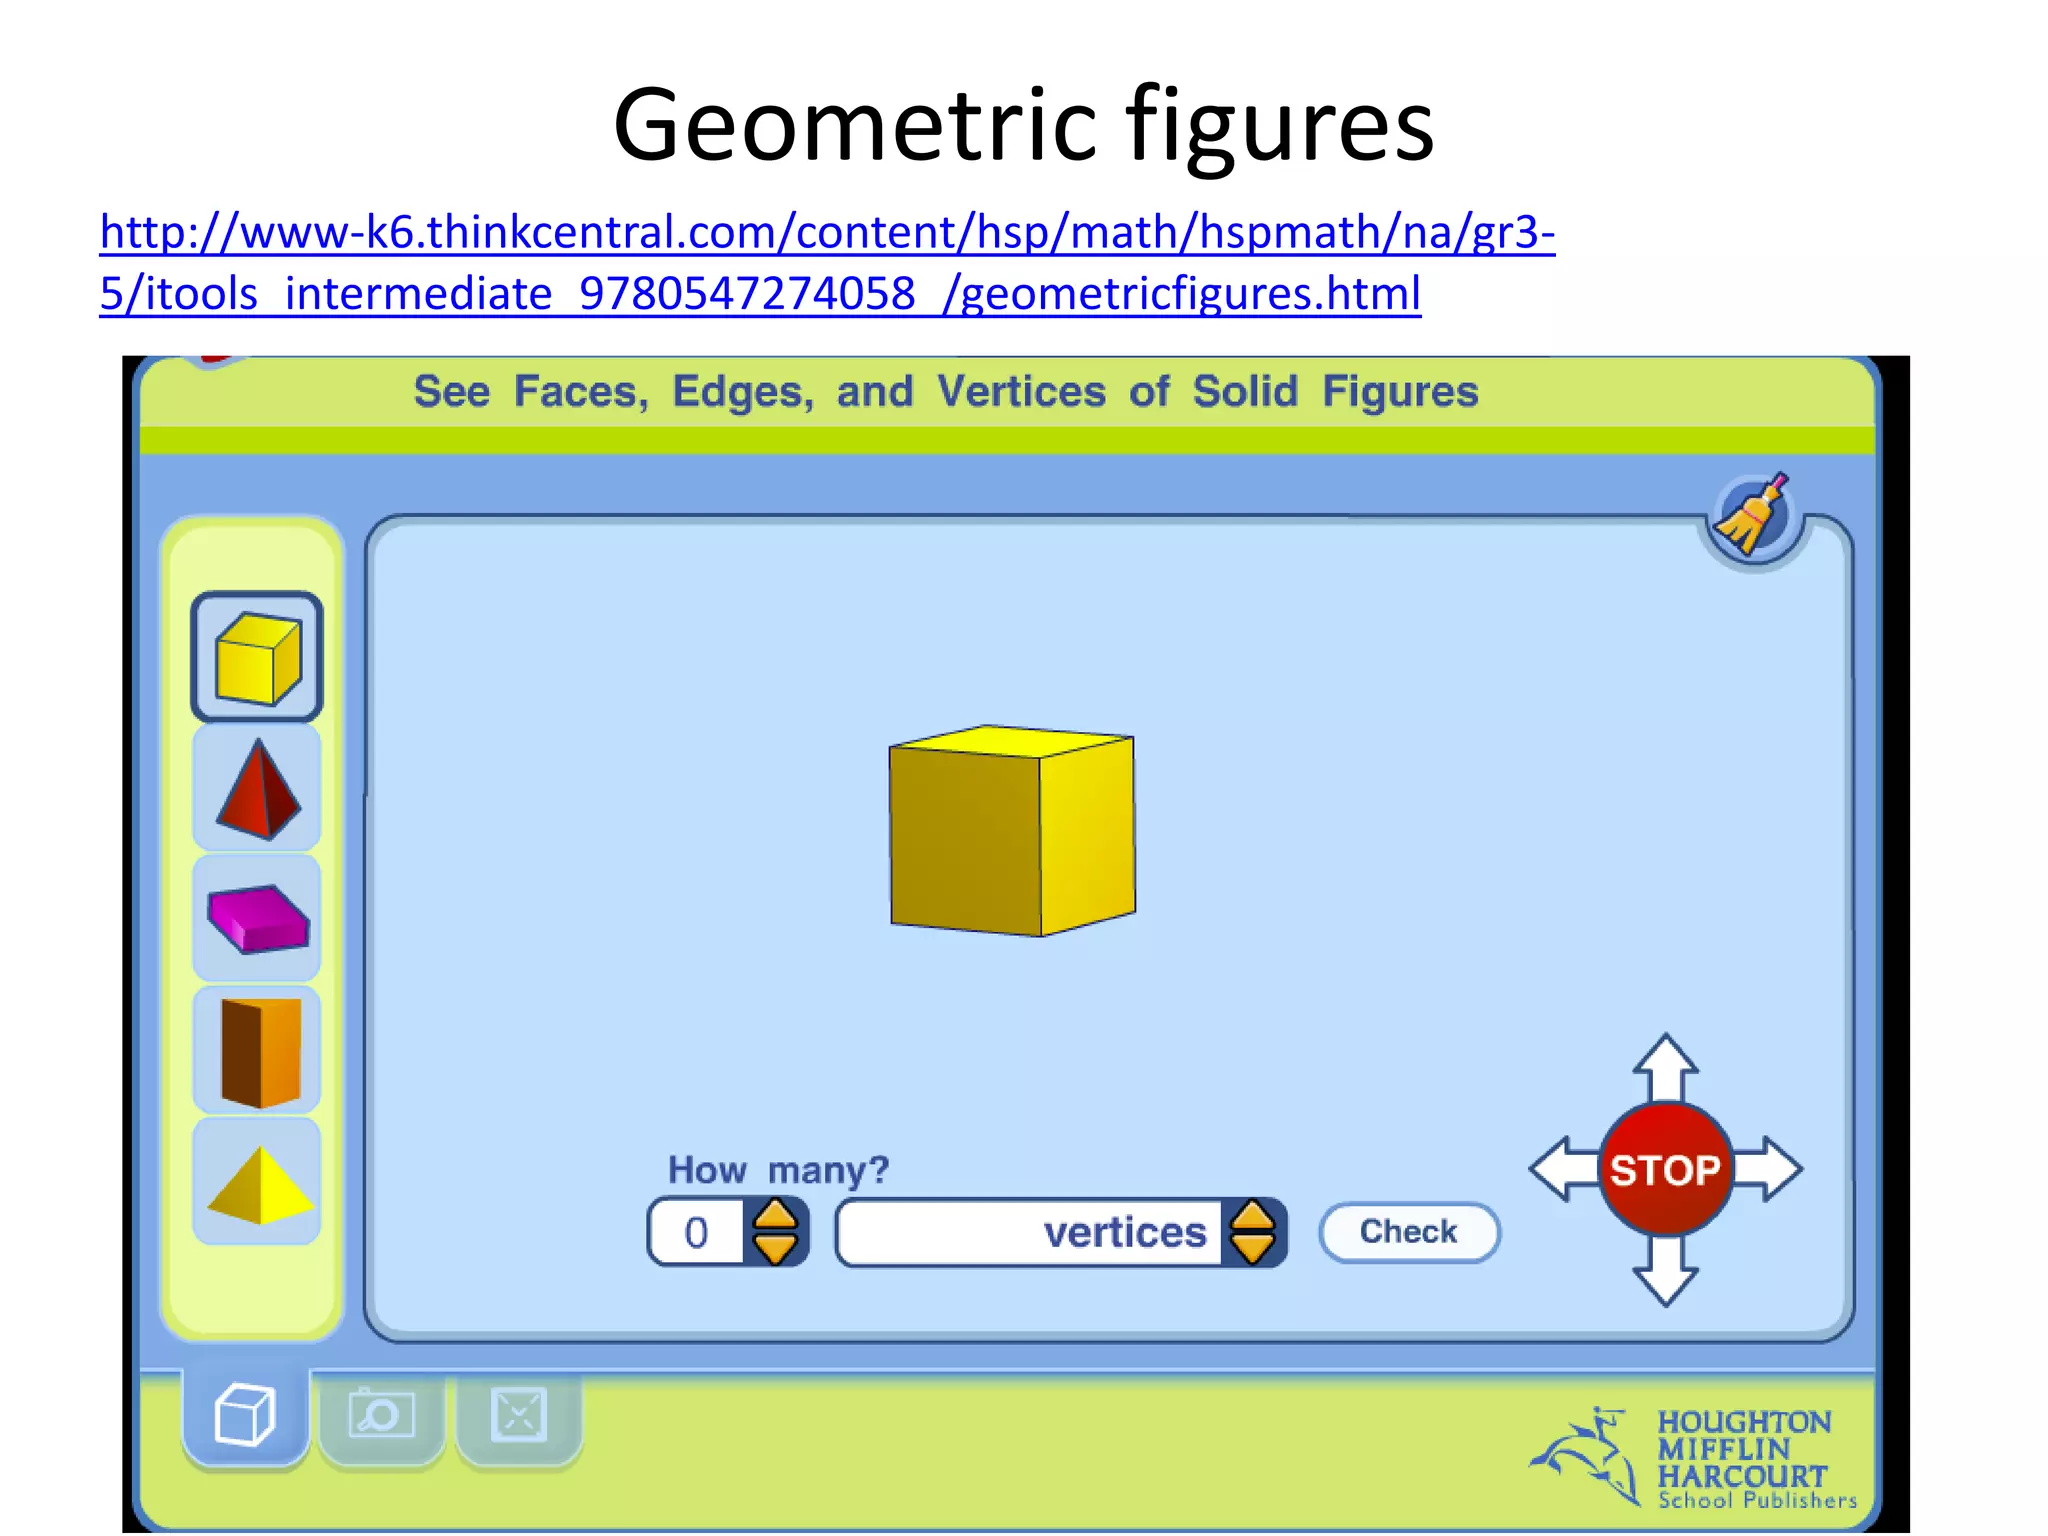Screen dimensions: 2048x1536
Task: Rotate the figure with right arrow
Action: [x=1768, y=1169]
